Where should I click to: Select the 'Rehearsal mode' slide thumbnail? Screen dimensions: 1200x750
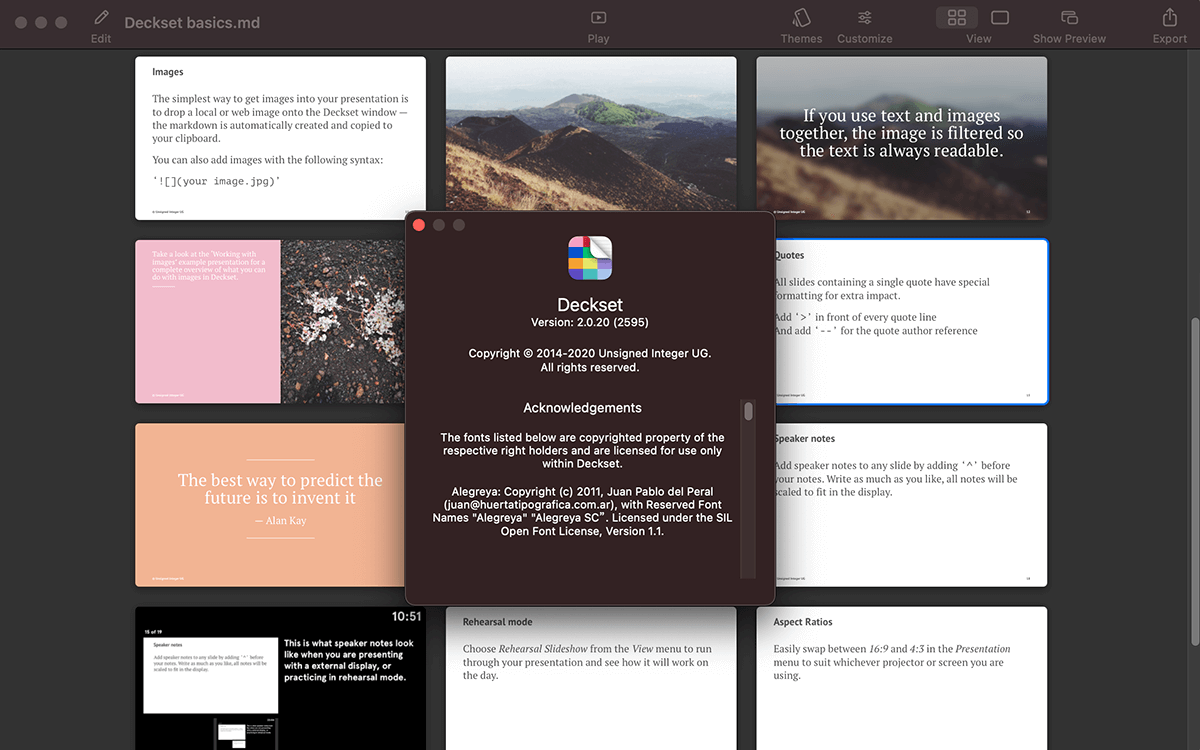[591, 678]
